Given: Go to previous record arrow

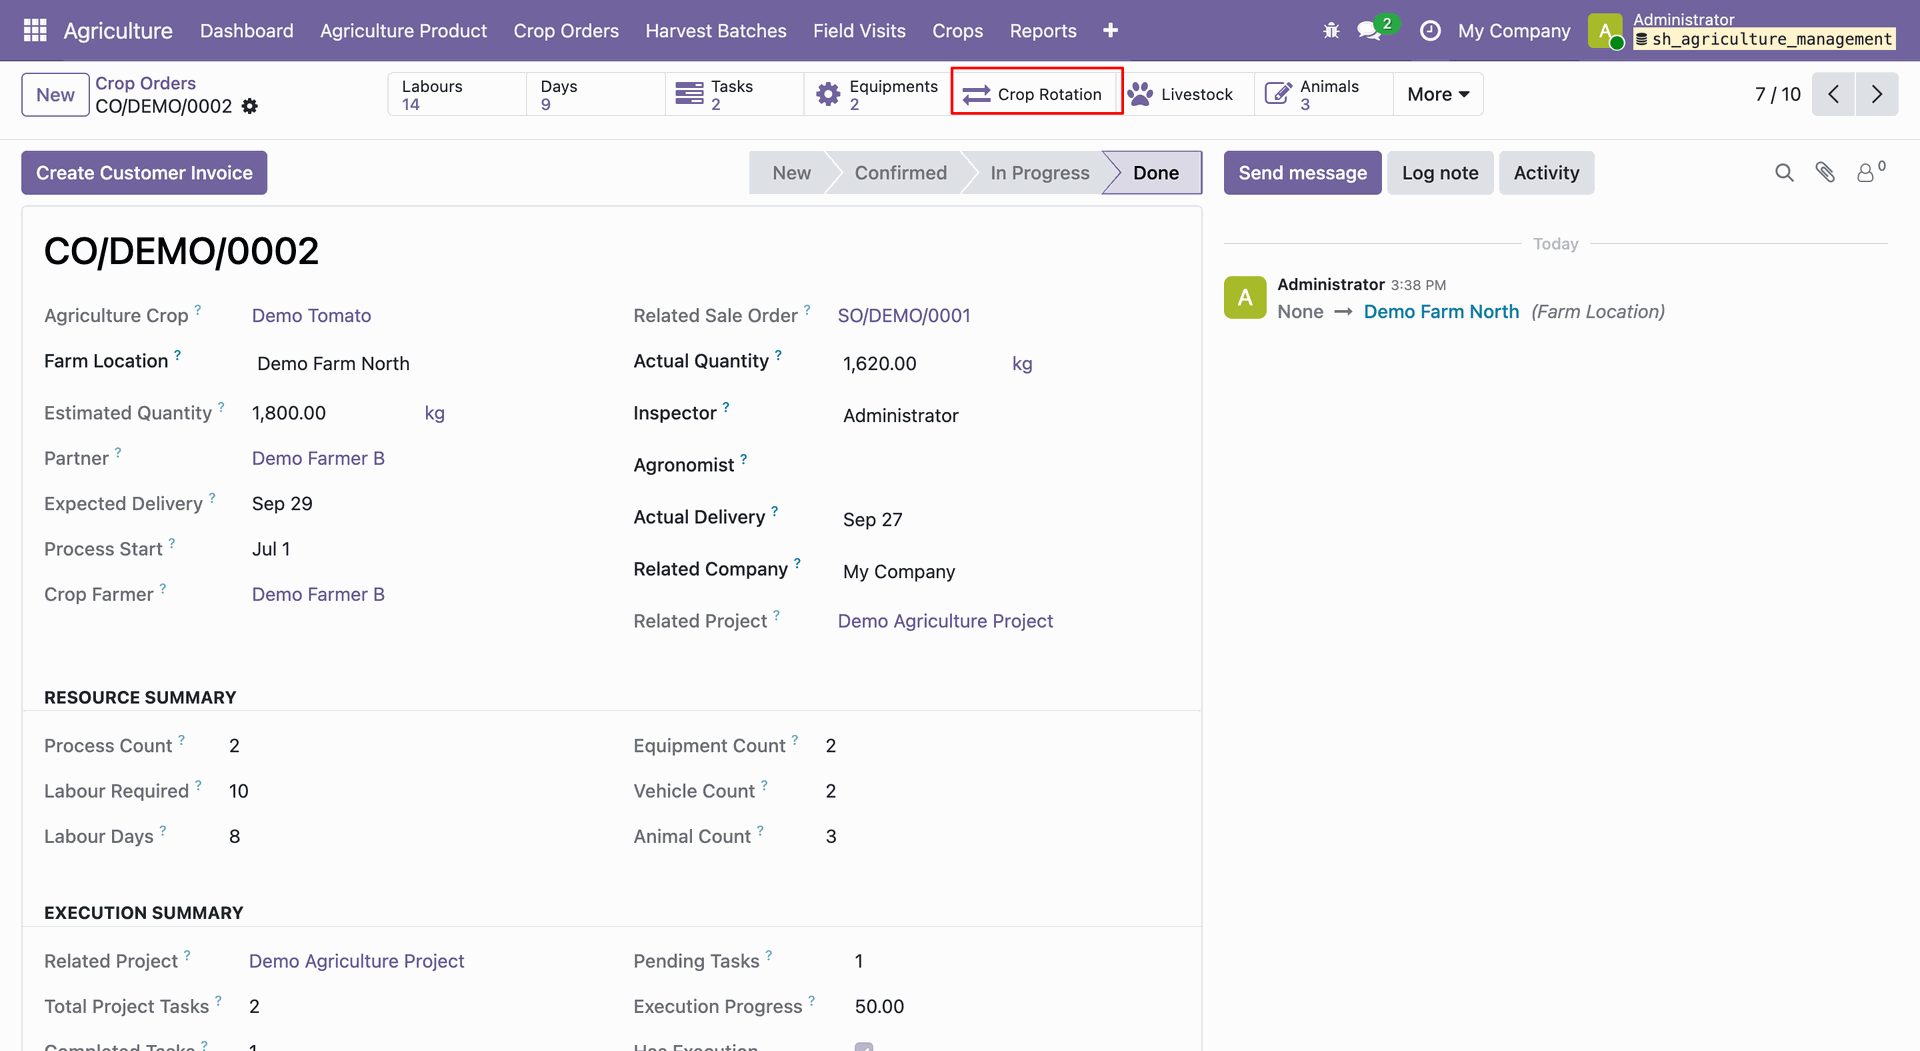Looking at the screenshot, I should 1833,94.
